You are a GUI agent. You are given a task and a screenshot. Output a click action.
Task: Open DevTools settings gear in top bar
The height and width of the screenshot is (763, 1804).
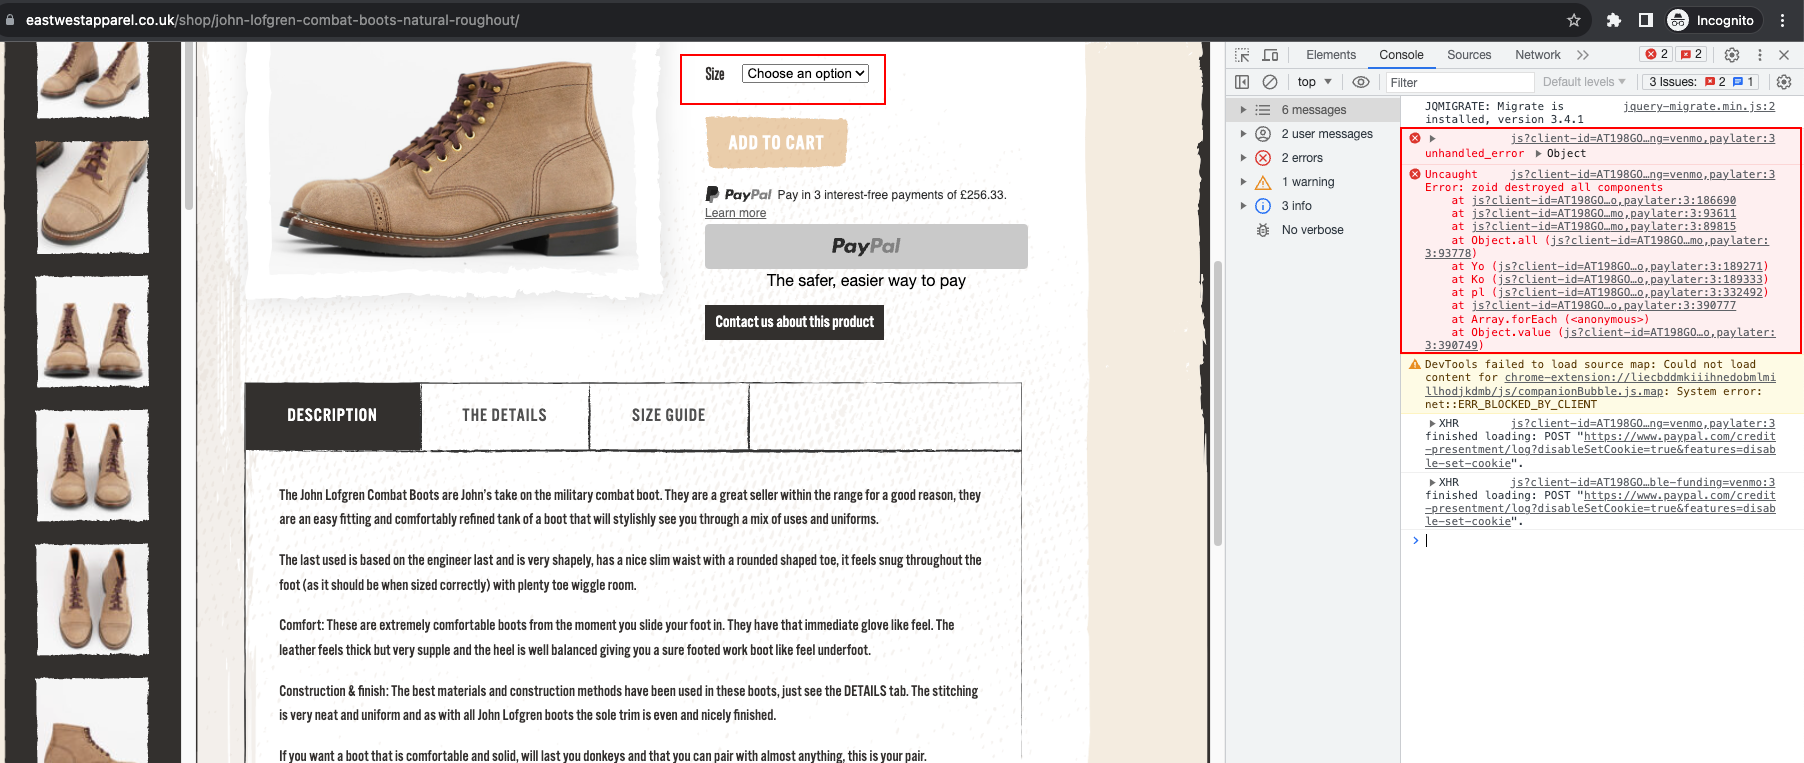[1732, 55]
